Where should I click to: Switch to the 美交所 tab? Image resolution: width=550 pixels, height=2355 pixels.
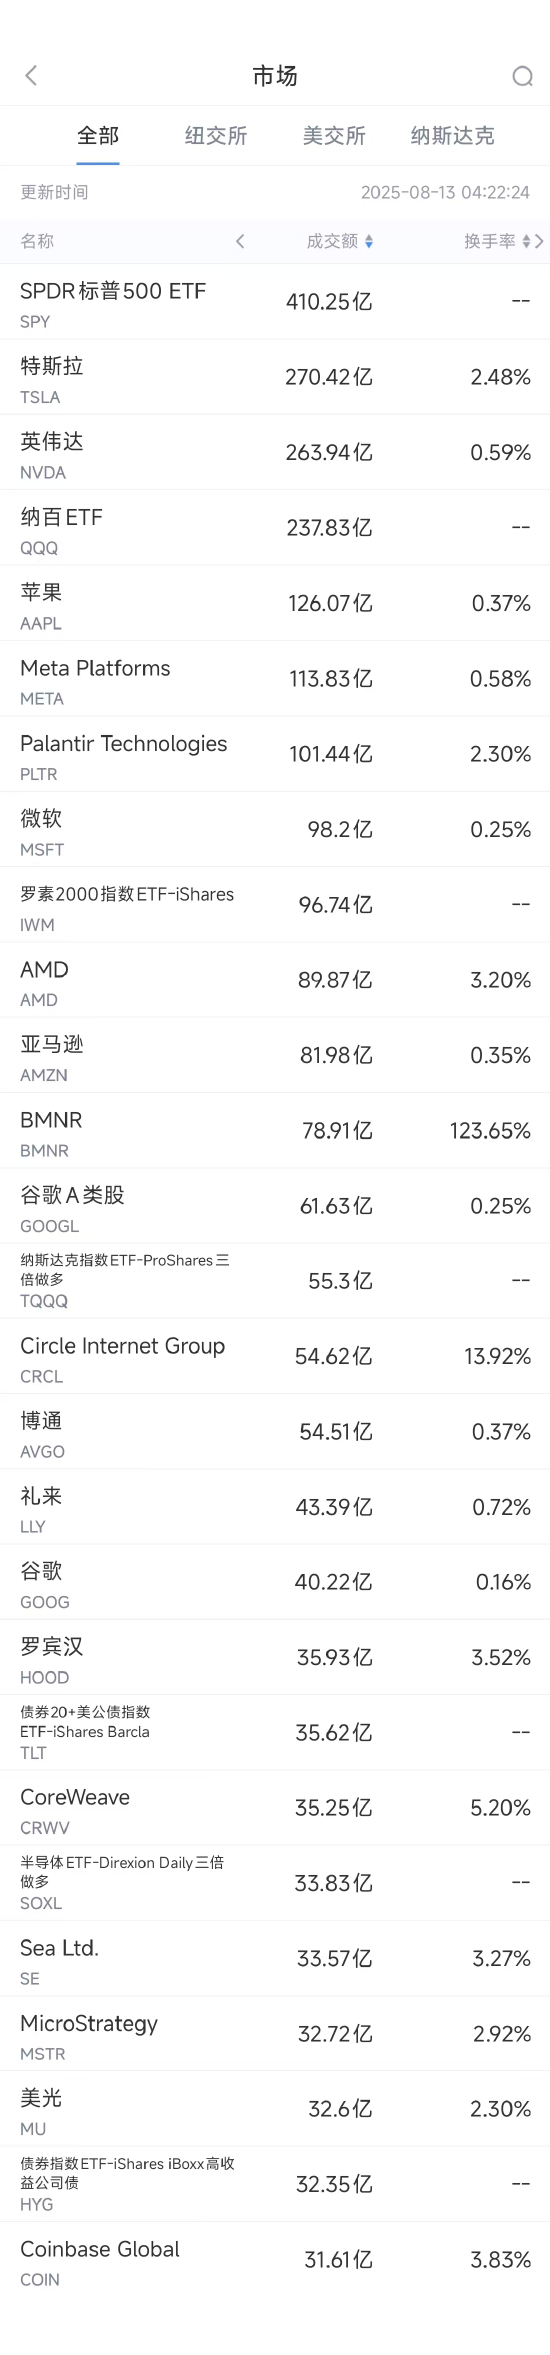pos(334,136)
